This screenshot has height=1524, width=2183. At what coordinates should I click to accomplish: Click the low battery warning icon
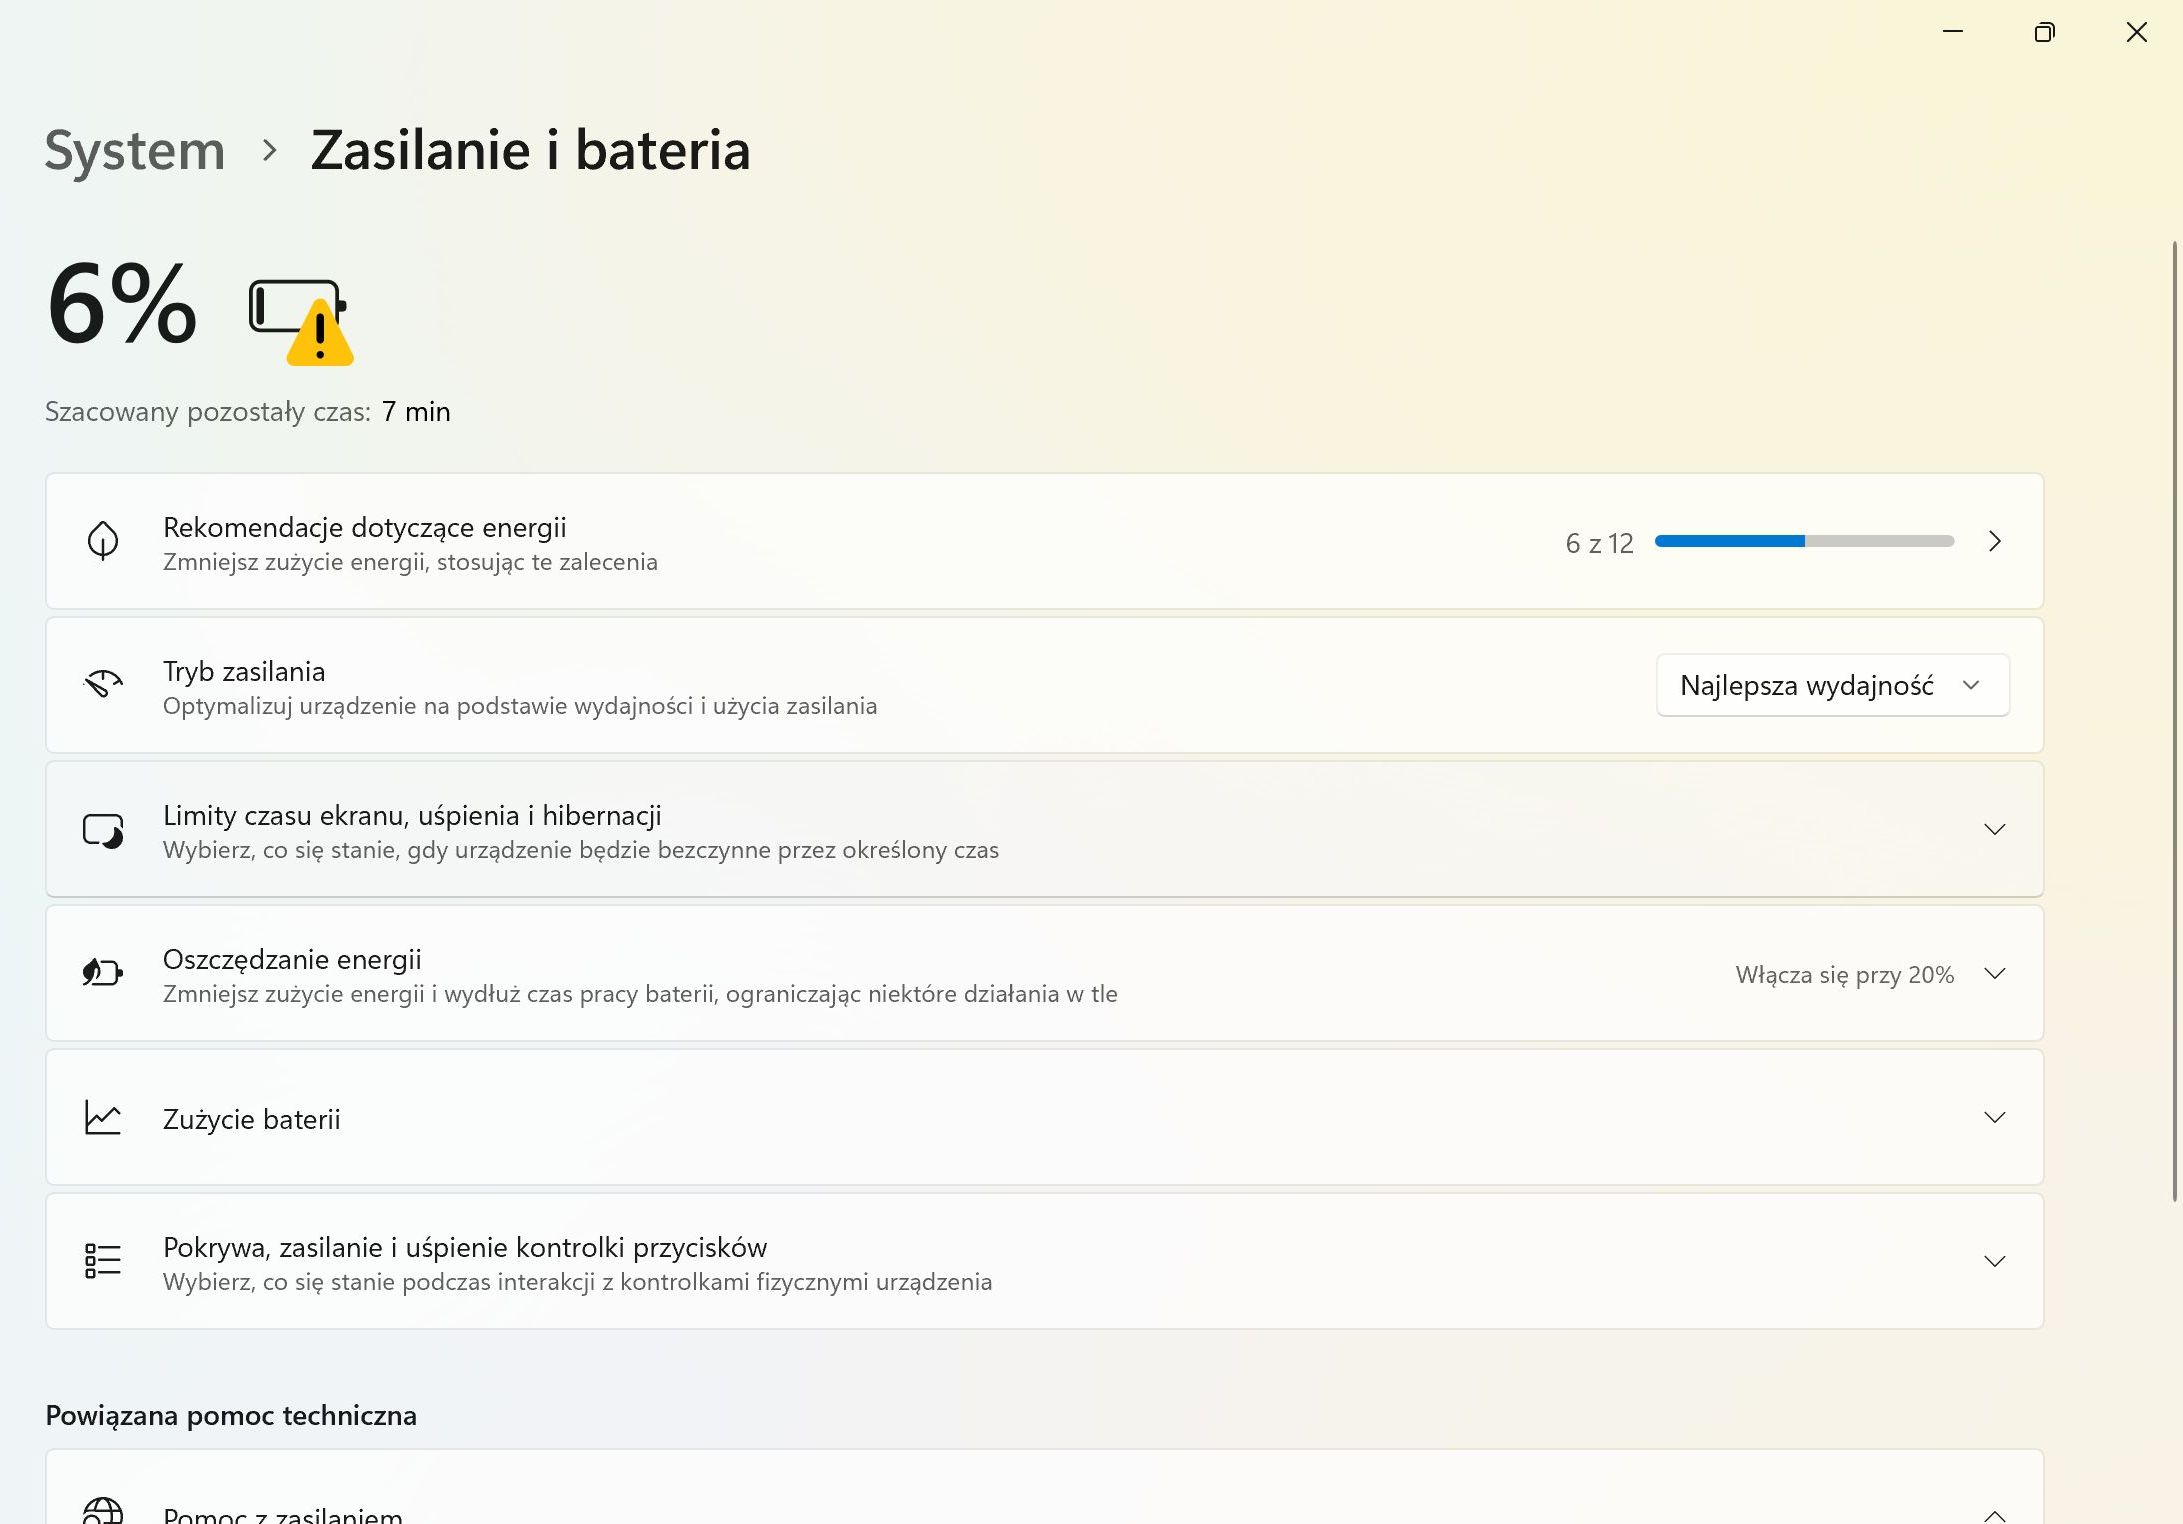pyautogui.click(x=300, y=321)
